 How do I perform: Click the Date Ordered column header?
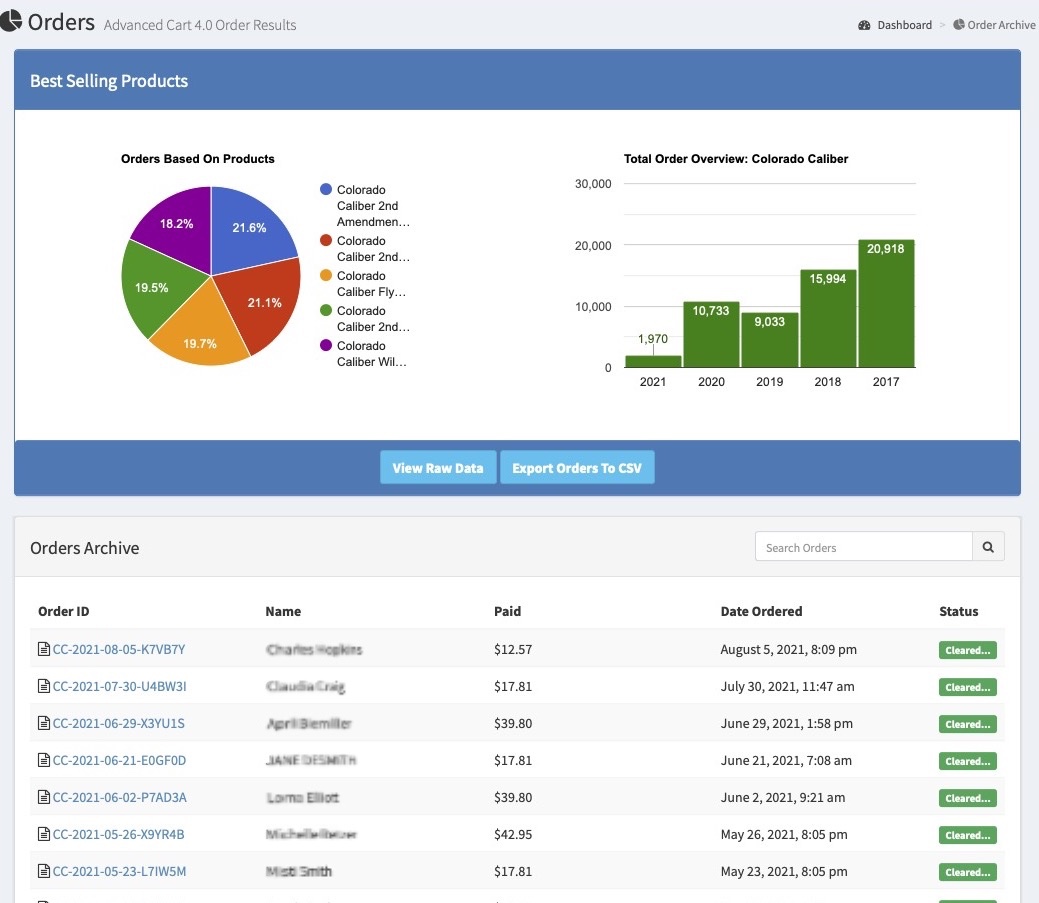coord(761,611)
